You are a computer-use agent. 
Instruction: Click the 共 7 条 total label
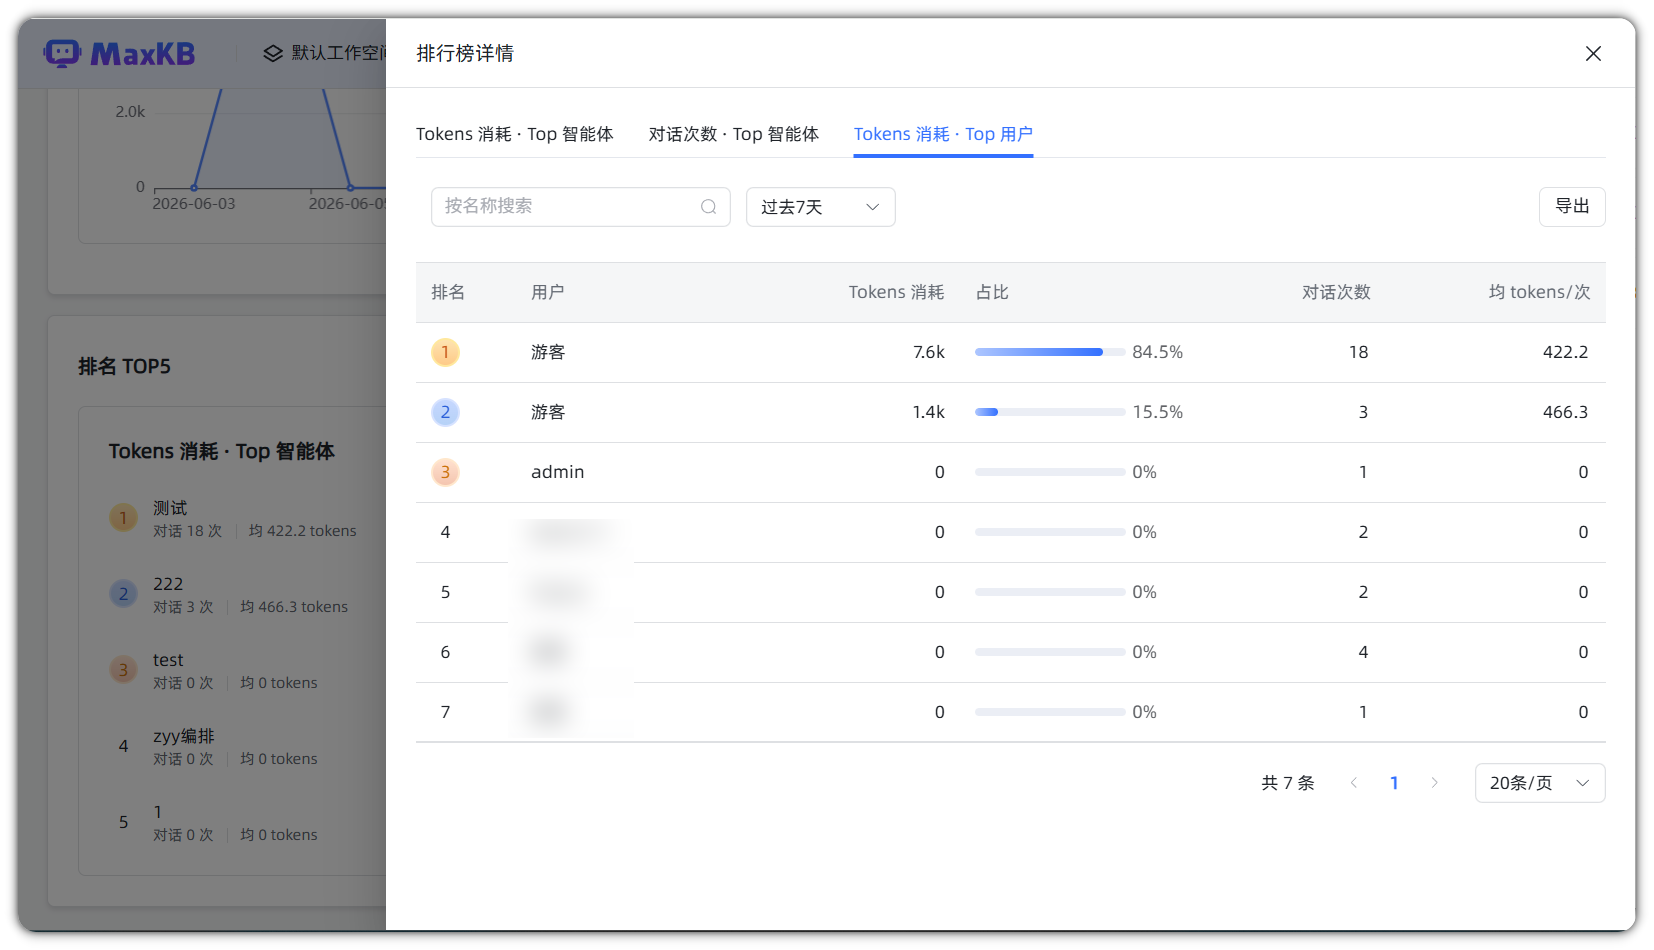[1288, 783]
